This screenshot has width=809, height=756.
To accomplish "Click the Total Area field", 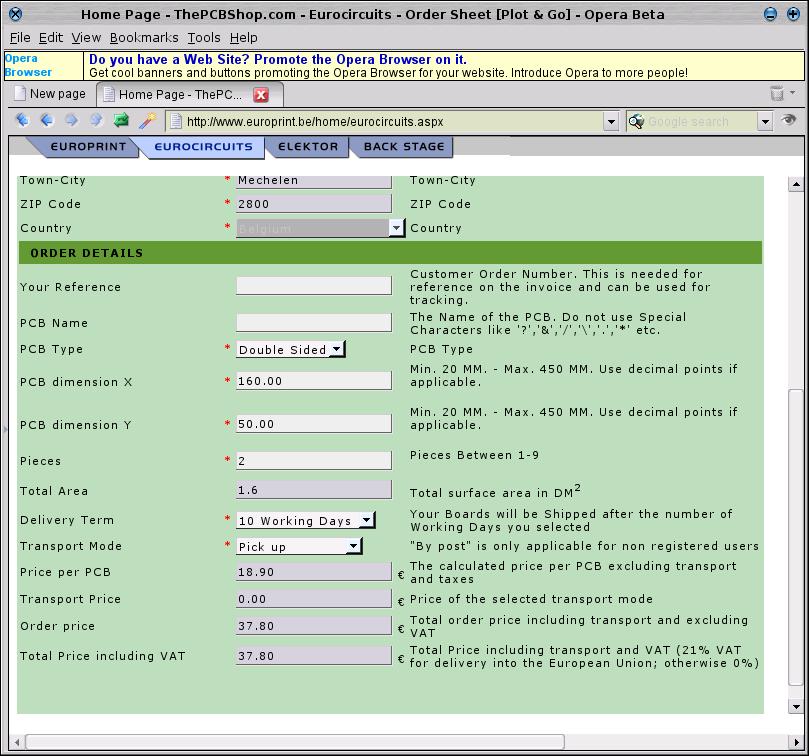I will pyautogui.click(x=314, y=490).
